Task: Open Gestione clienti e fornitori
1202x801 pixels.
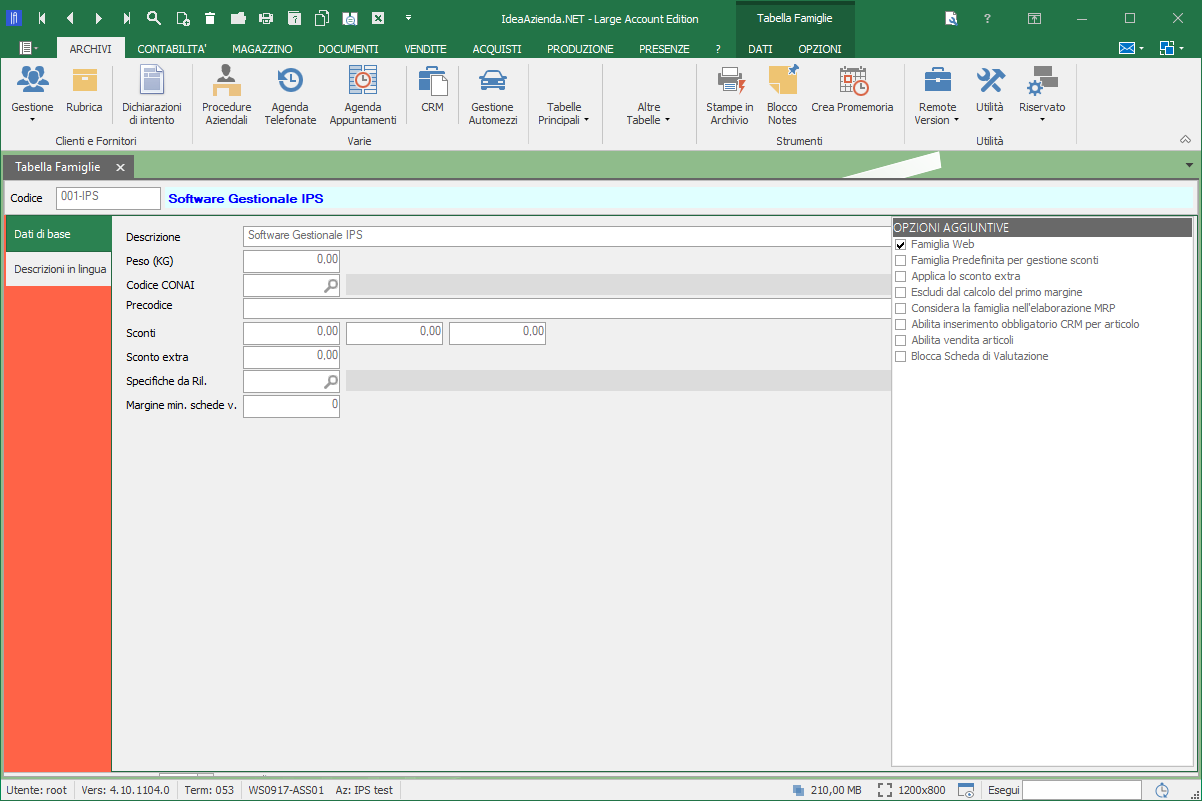Action: [32, 95]
